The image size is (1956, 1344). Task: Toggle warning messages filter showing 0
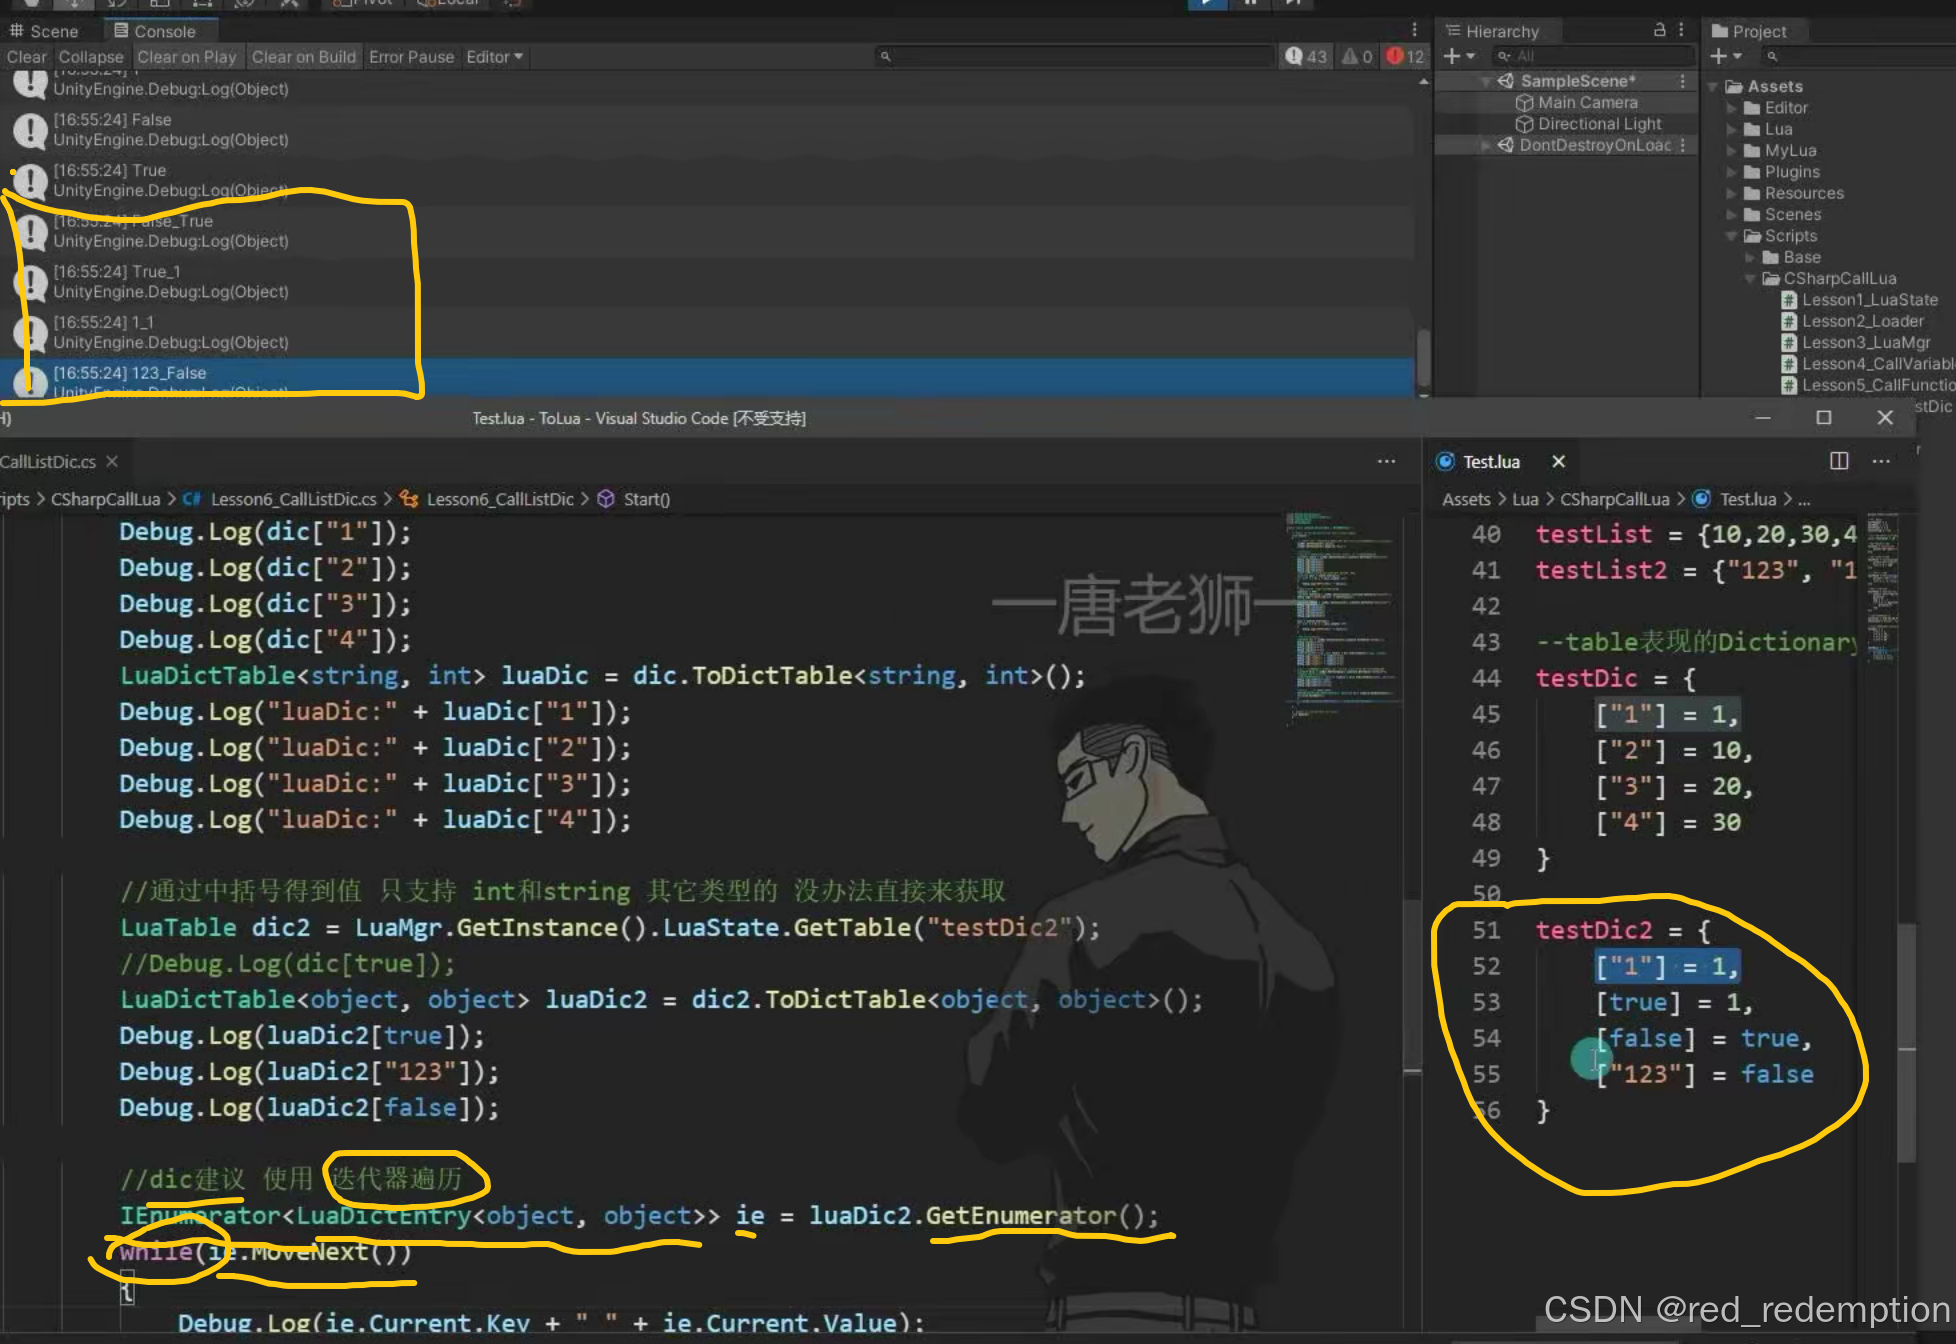pos(1356,57)
